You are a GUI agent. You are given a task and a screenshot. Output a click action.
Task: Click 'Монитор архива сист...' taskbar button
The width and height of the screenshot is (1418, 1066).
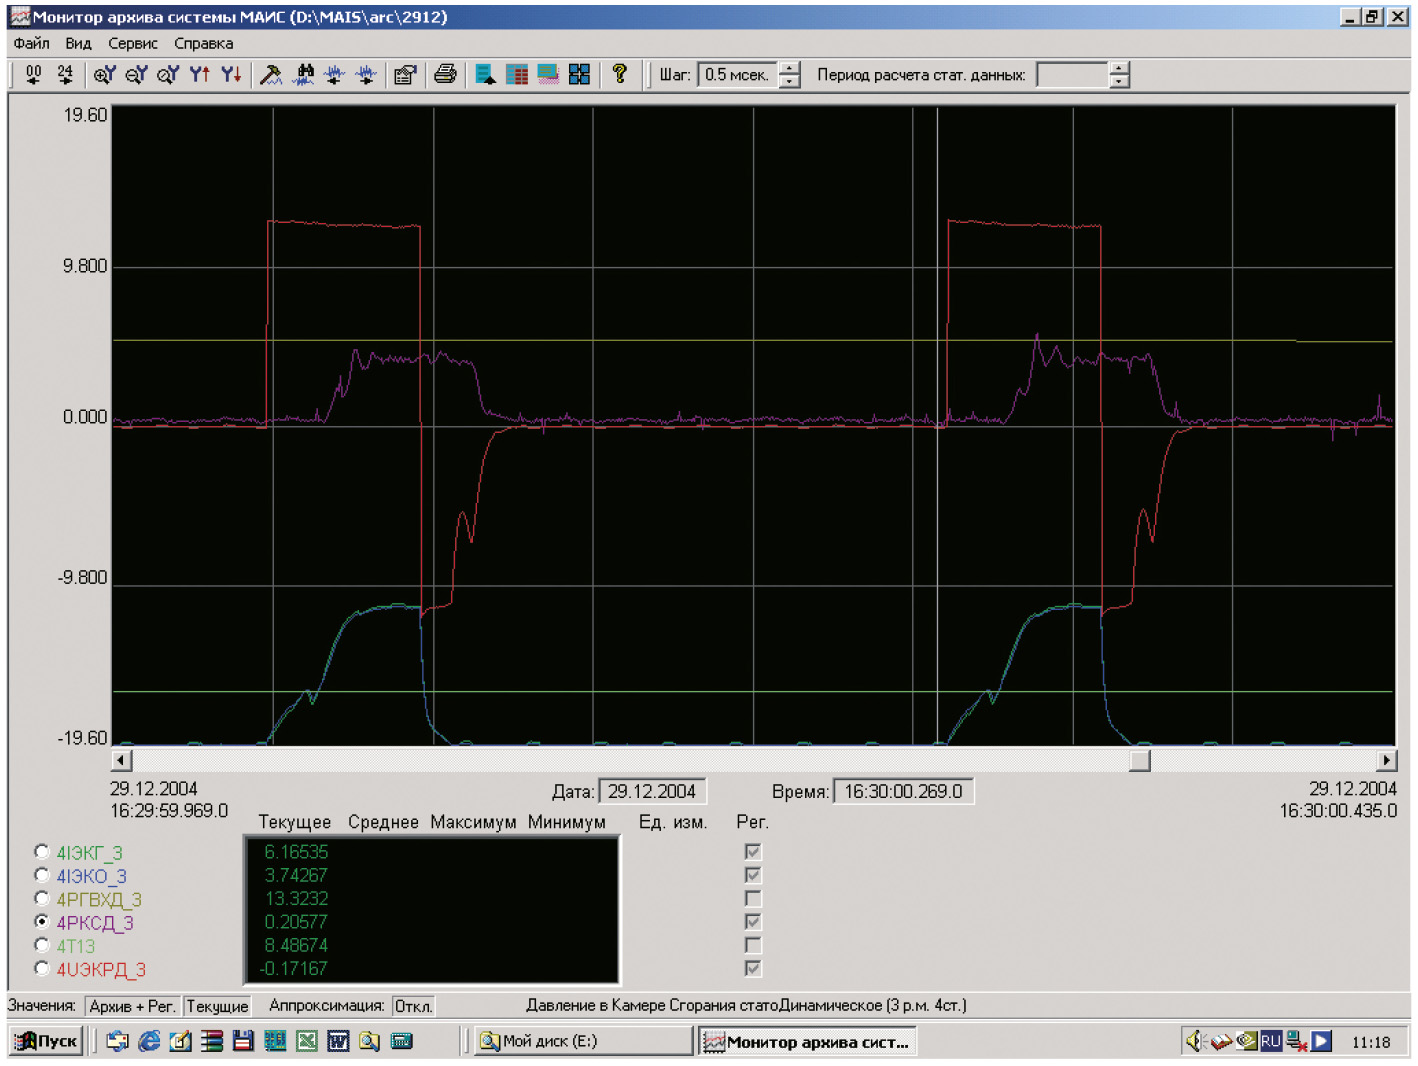[x=808, y=1041]
